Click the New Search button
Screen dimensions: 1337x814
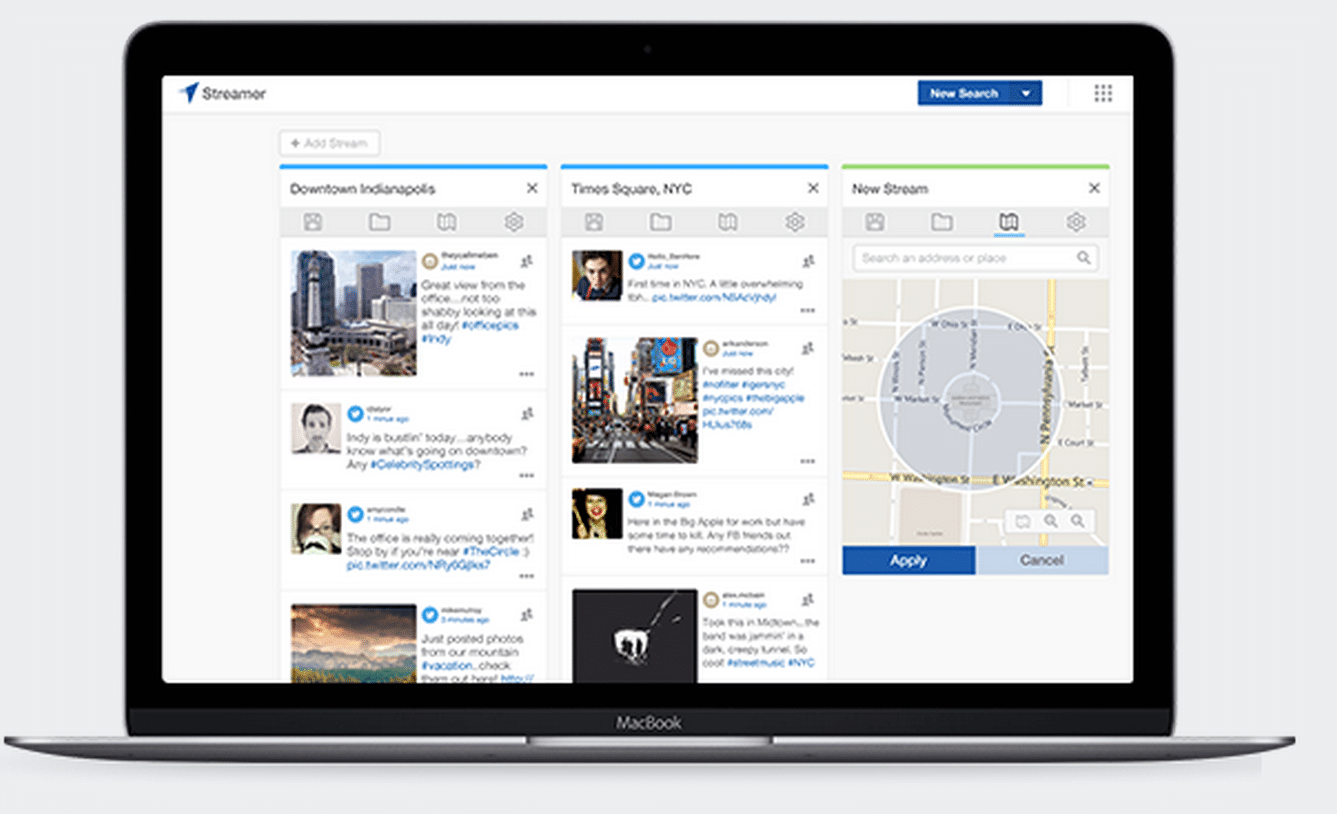pyautogui.click(x=964, y=93)
